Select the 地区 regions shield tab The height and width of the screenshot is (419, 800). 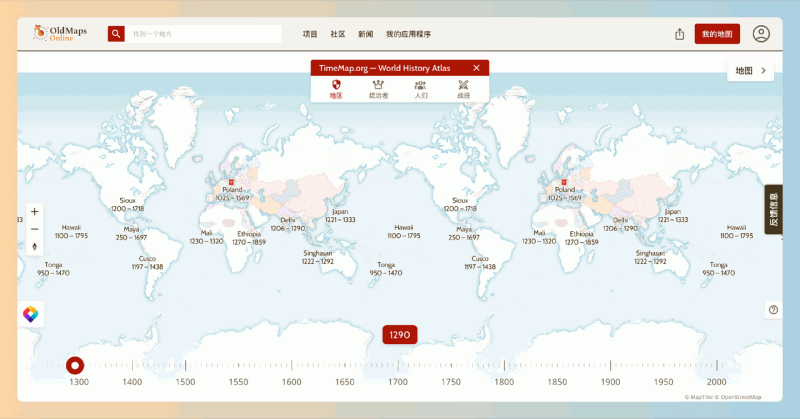[336, 89]
